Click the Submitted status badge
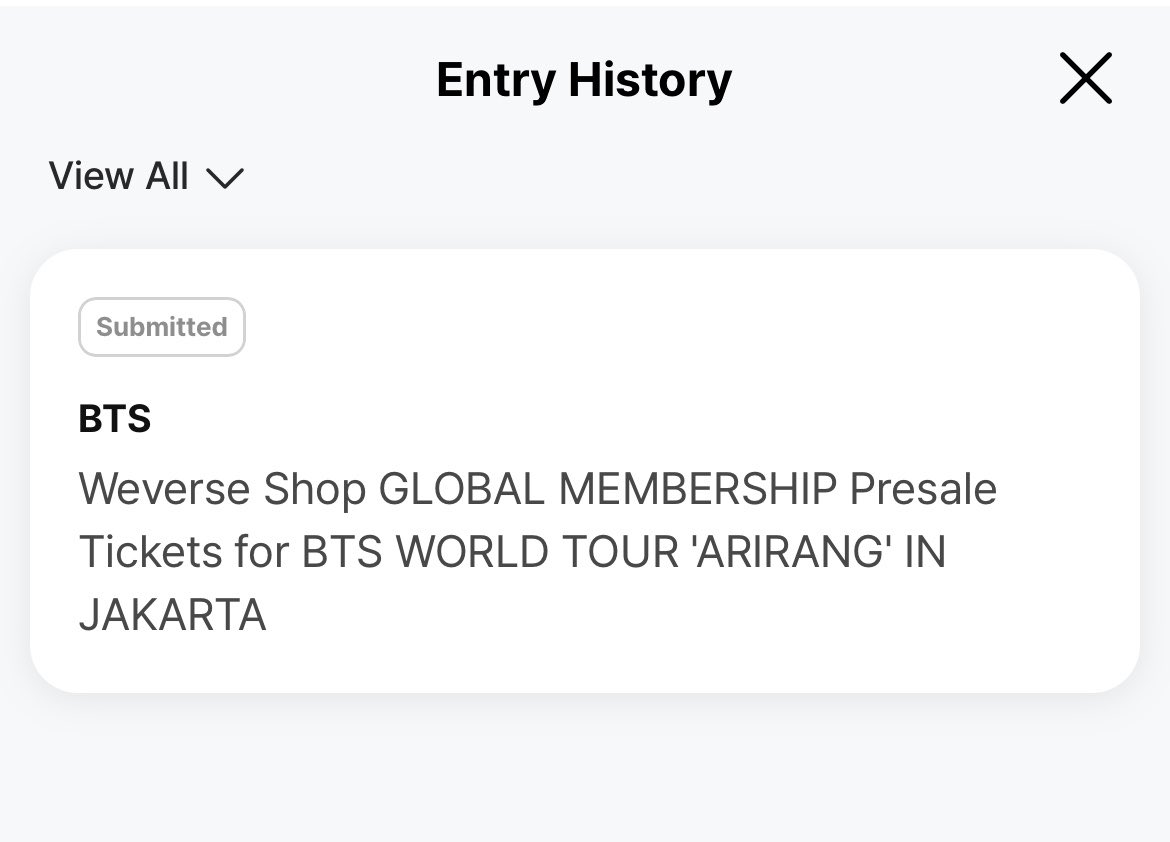 pyautogui.click(x=162, y=327)
